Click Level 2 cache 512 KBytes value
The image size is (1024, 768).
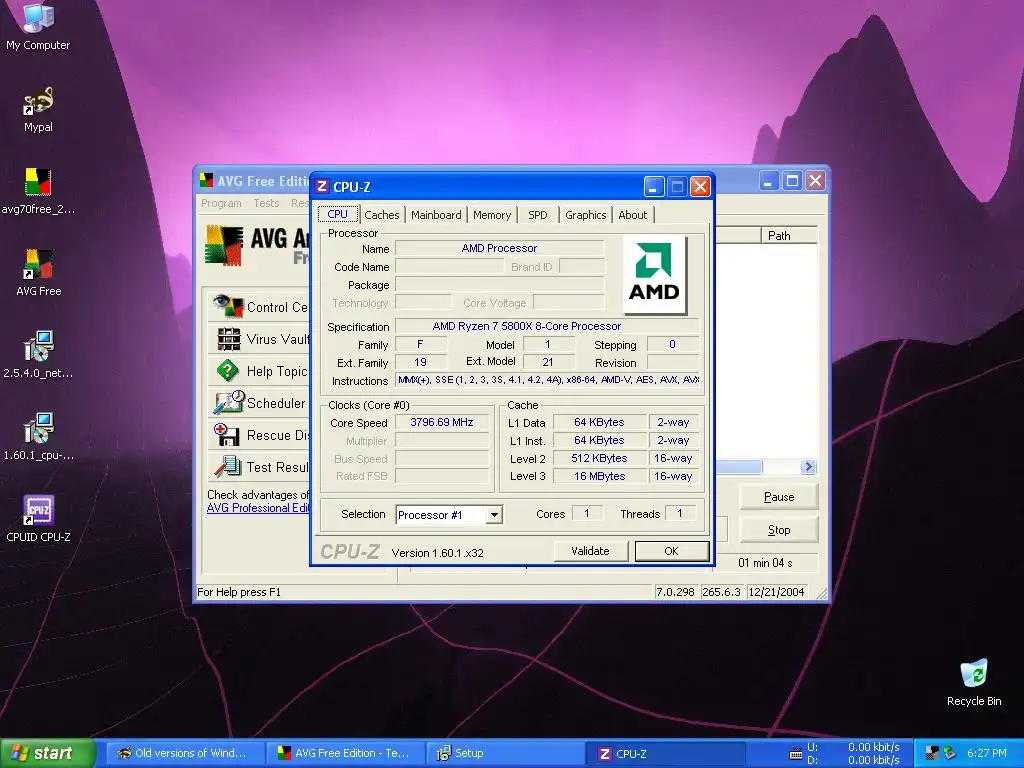600,458
